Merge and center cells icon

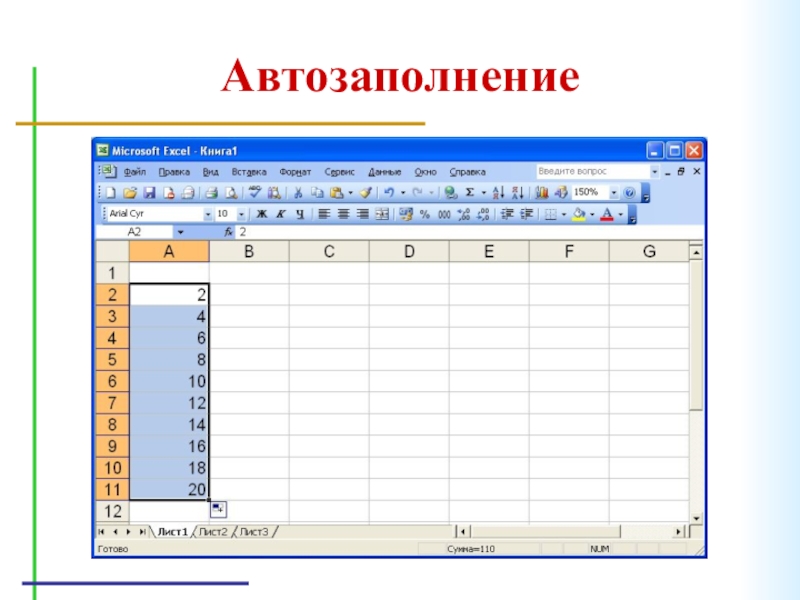382,214
